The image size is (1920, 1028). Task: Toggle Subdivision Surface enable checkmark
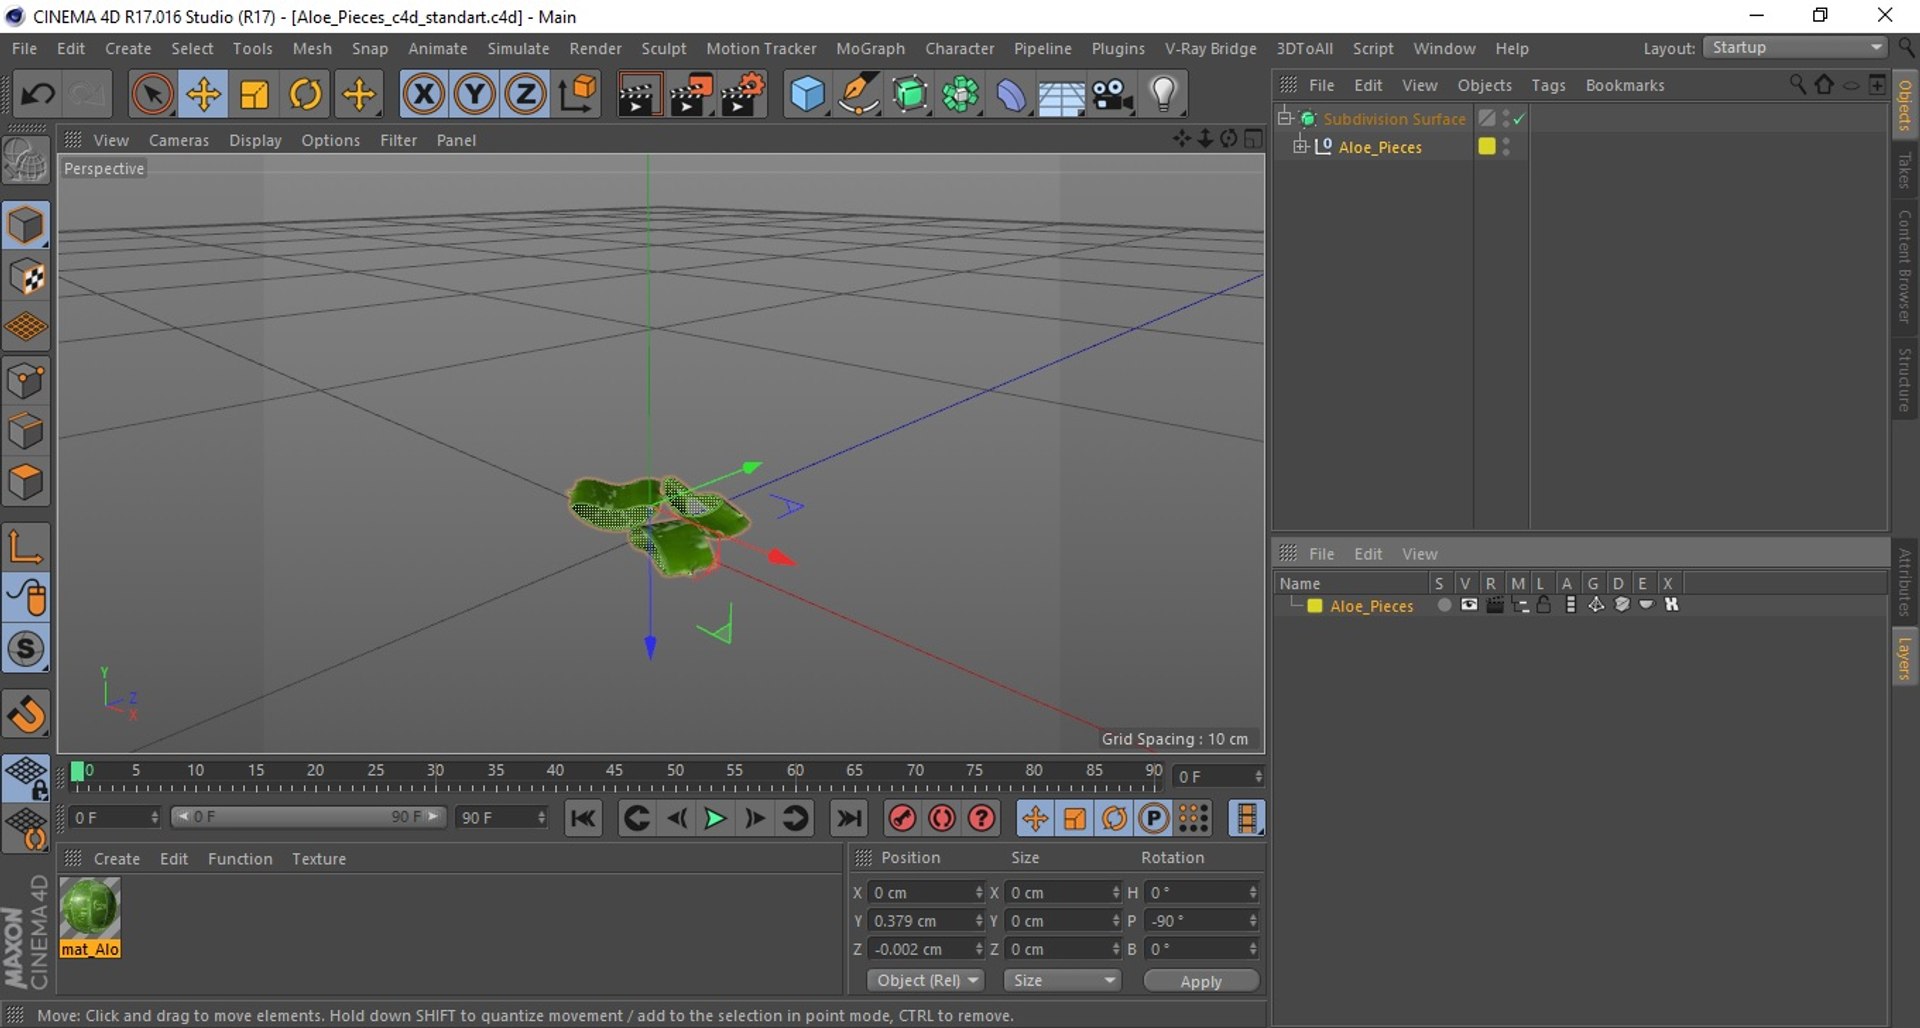point(1519,119)
